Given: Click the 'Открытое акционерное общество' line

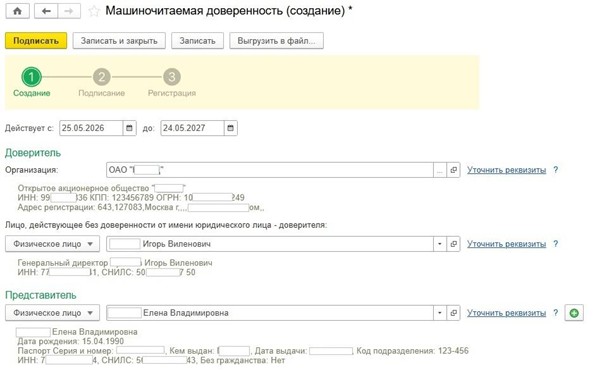Looking at the screenshot, I should click(102, 188).
